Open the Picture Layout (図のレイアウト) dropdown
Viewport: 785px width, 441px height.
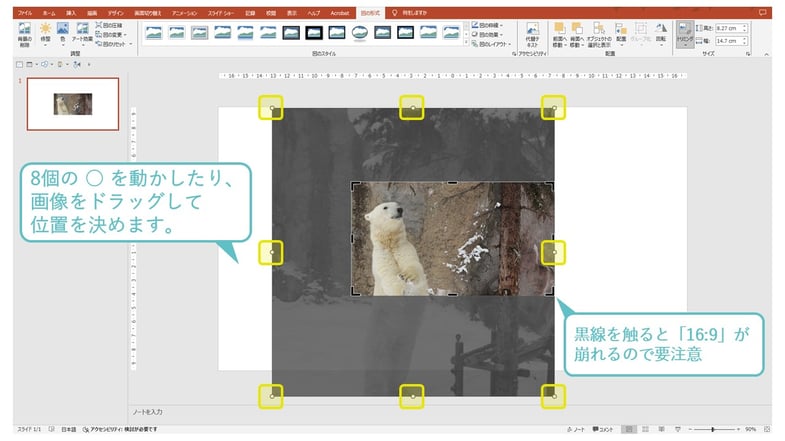491,44
